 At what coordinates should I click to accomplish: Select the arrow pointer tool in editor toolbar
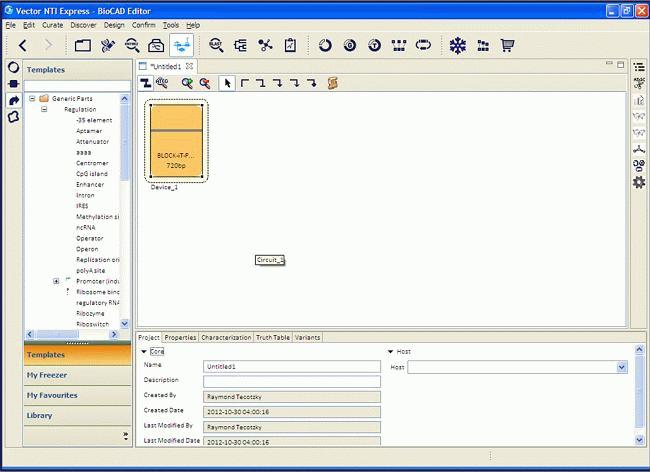point(227,83)
